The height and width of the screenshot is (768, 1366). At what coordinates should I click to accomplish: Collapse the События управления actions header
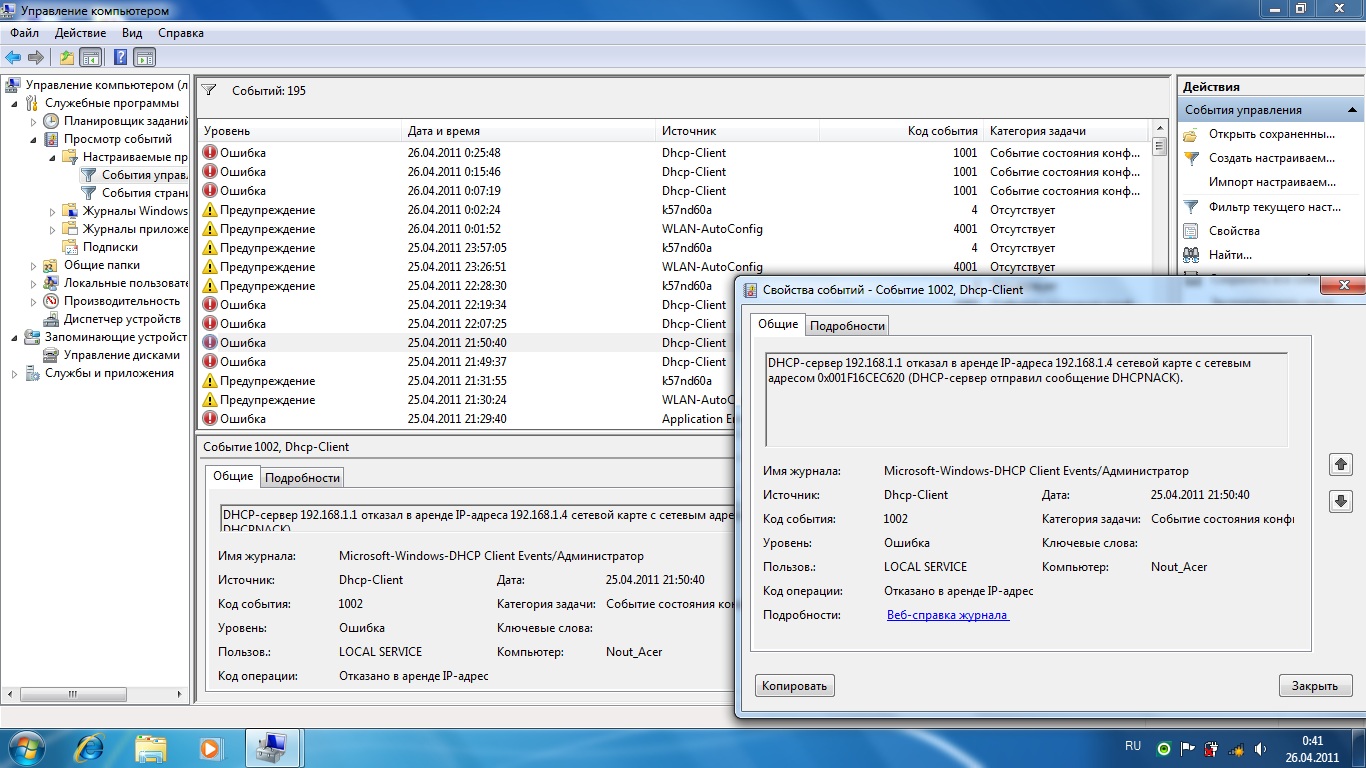point(1352,110)
